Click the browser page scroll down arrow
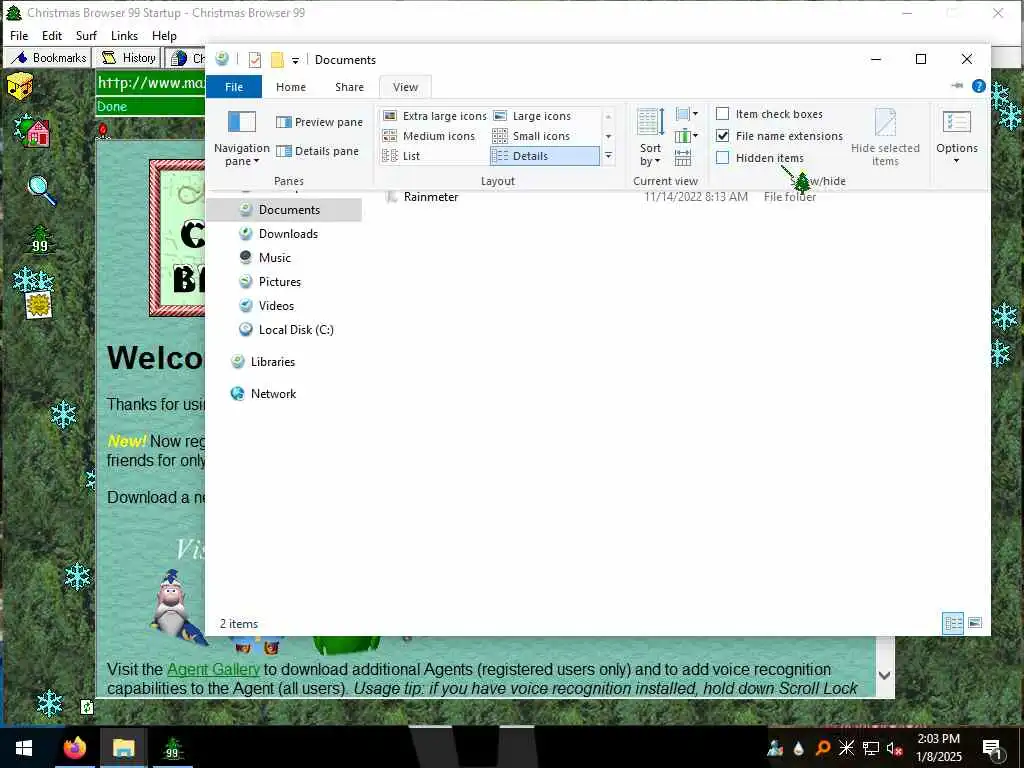This screenshot has width=1024, height=768. [x=885, y=675]
